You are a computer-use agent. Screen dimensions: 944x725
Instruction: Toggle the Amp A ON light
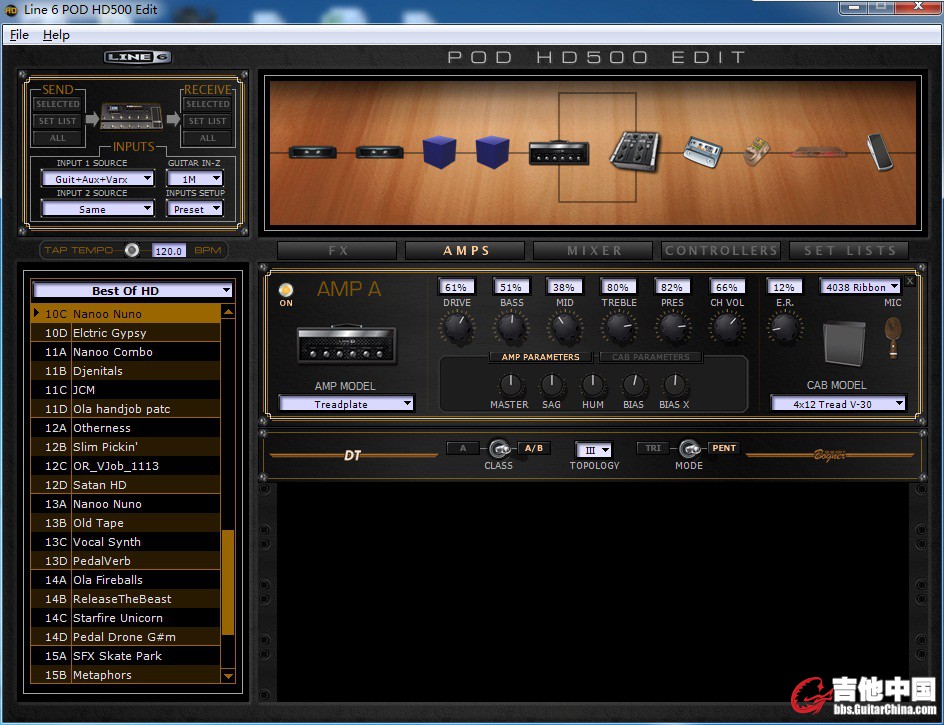pyautogui.click(x=286, y=290)
